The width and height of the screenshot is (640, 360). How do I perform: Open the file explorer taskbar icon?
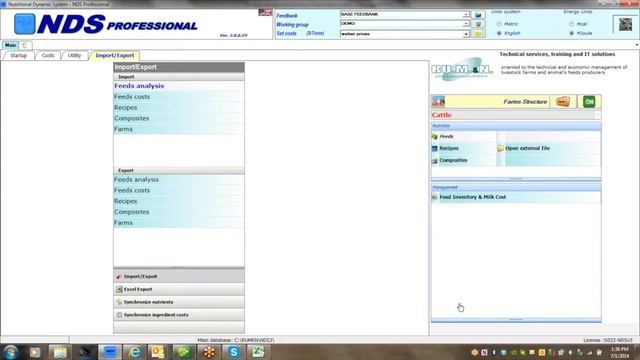click(60, 352)
